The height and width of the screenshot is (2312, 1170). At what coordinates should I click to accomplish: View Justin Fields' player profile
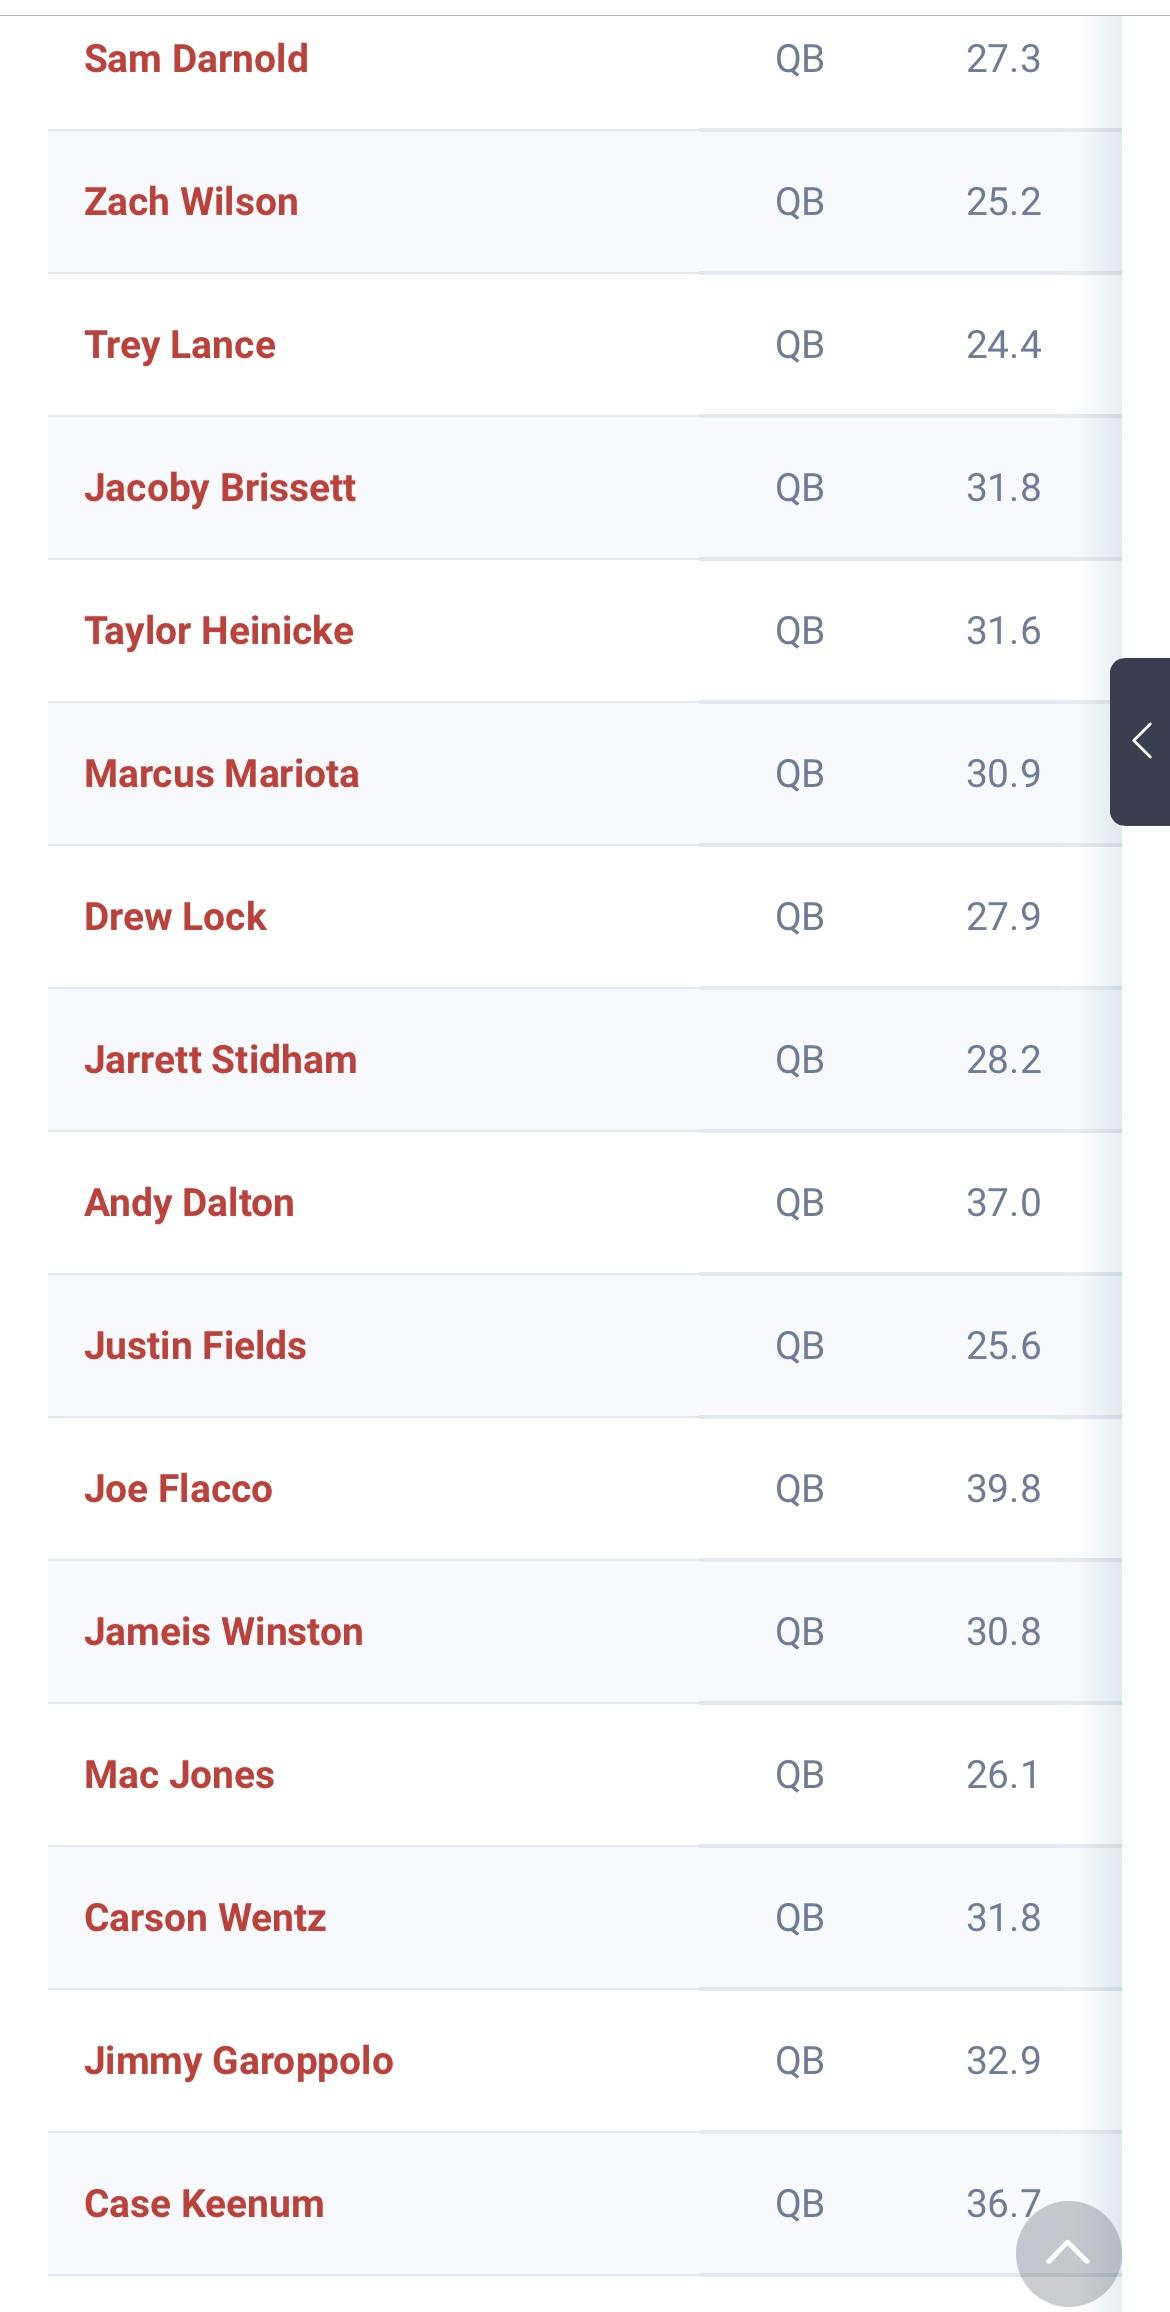(x=195, y=1347)
